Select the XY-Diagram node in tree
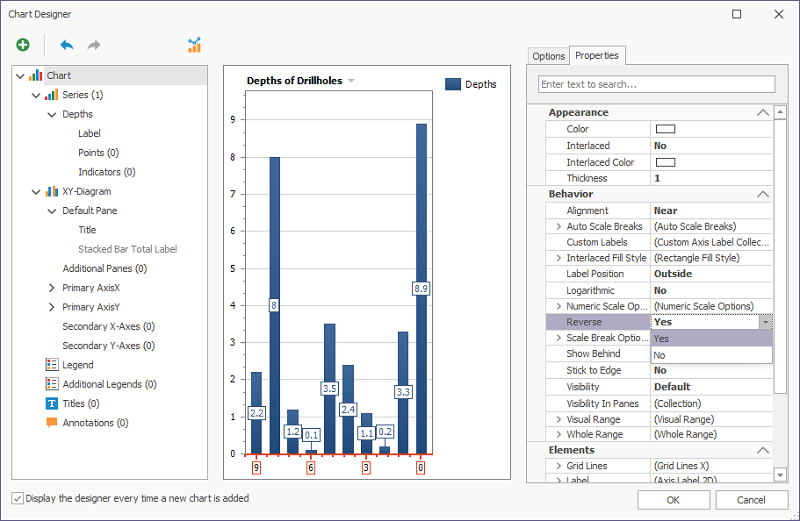This screenshot has height=521, width=800. (86, 191)
